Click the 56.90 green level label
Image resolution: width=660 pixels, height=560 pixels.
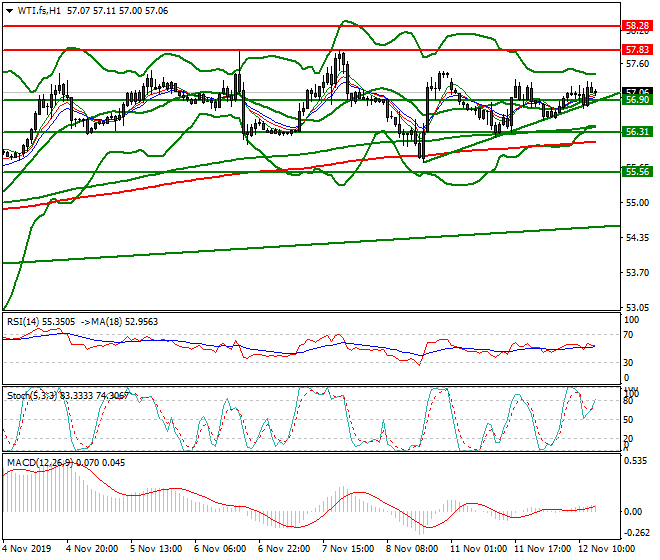[637, 100]
